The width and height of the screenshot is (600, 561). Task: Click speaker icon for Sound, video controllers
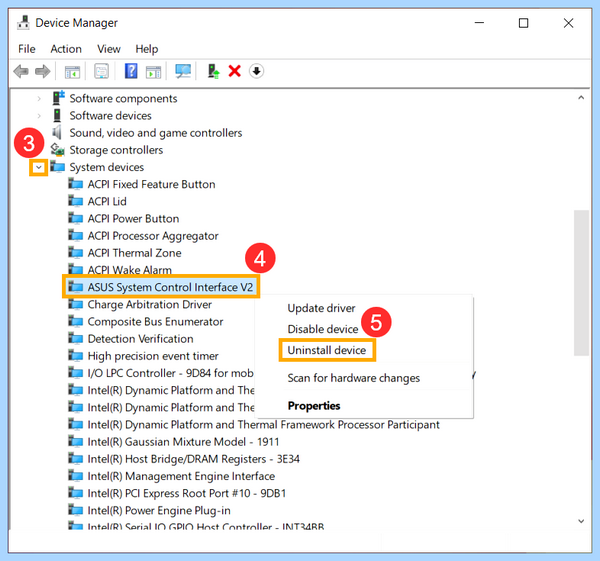click(x=57, y=132)
